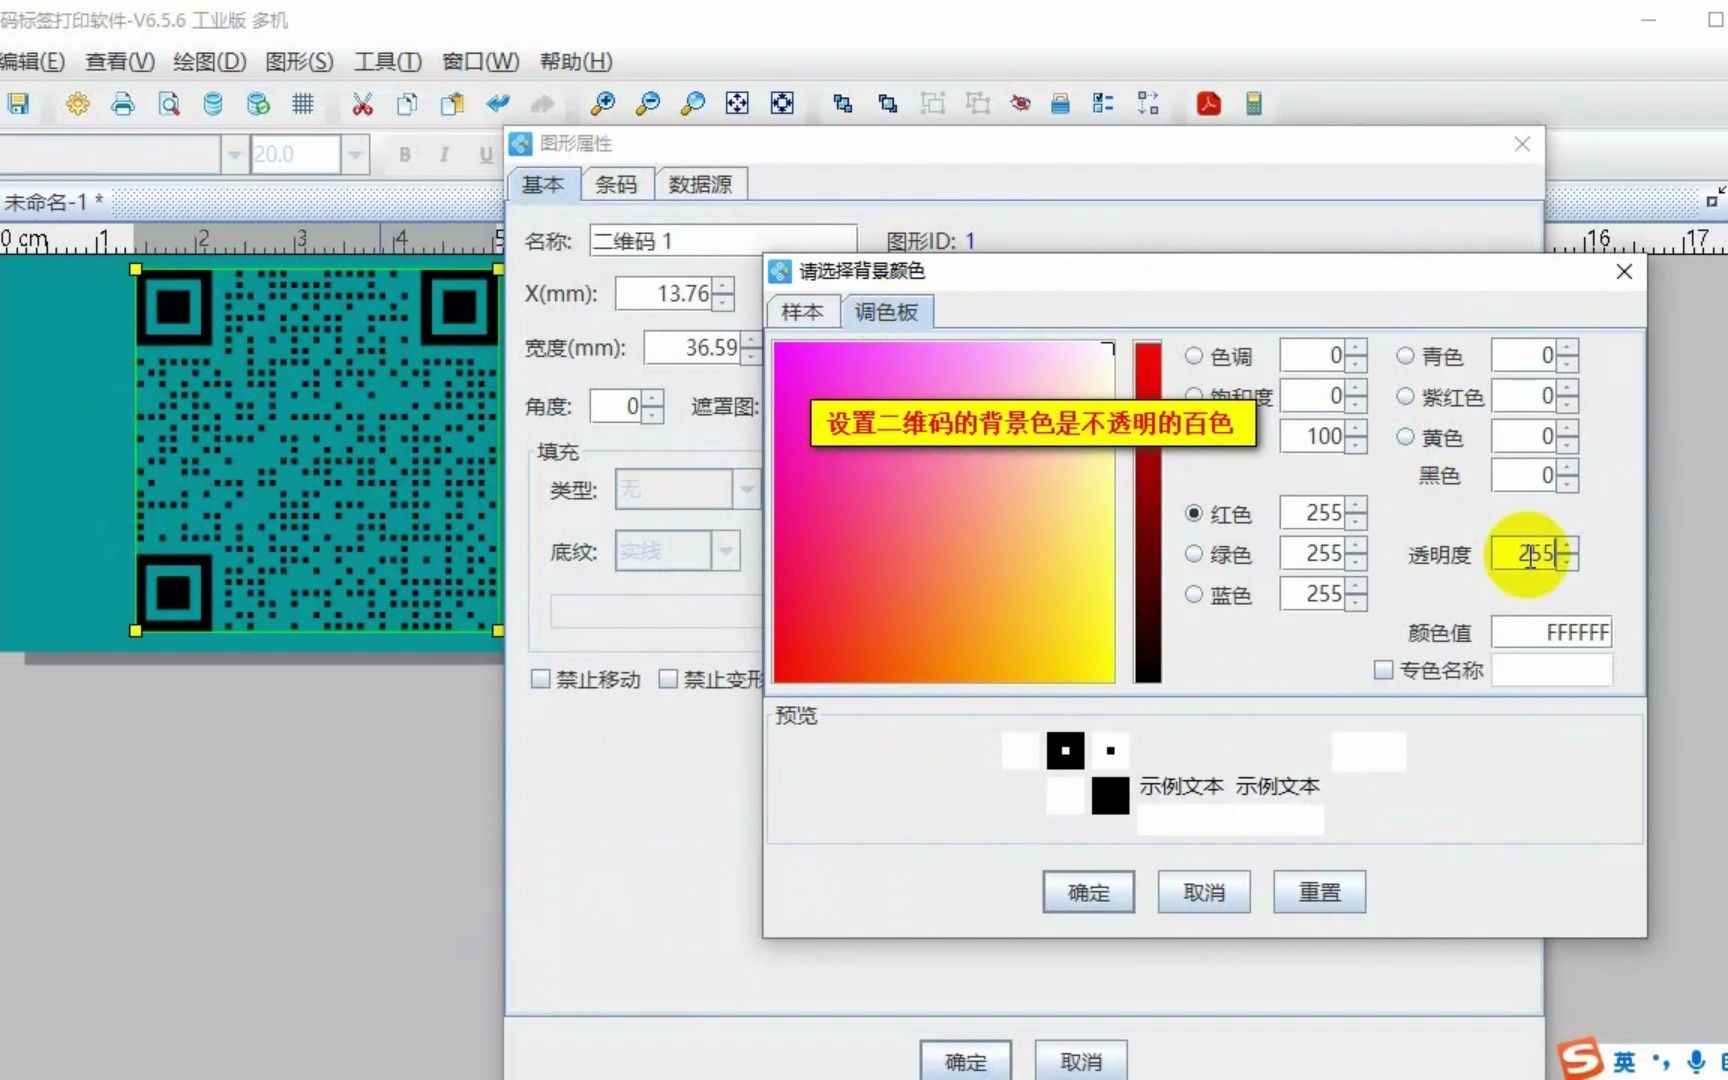Click the 颜色值 FFFFFF hex field

[x=1551, y=632]
